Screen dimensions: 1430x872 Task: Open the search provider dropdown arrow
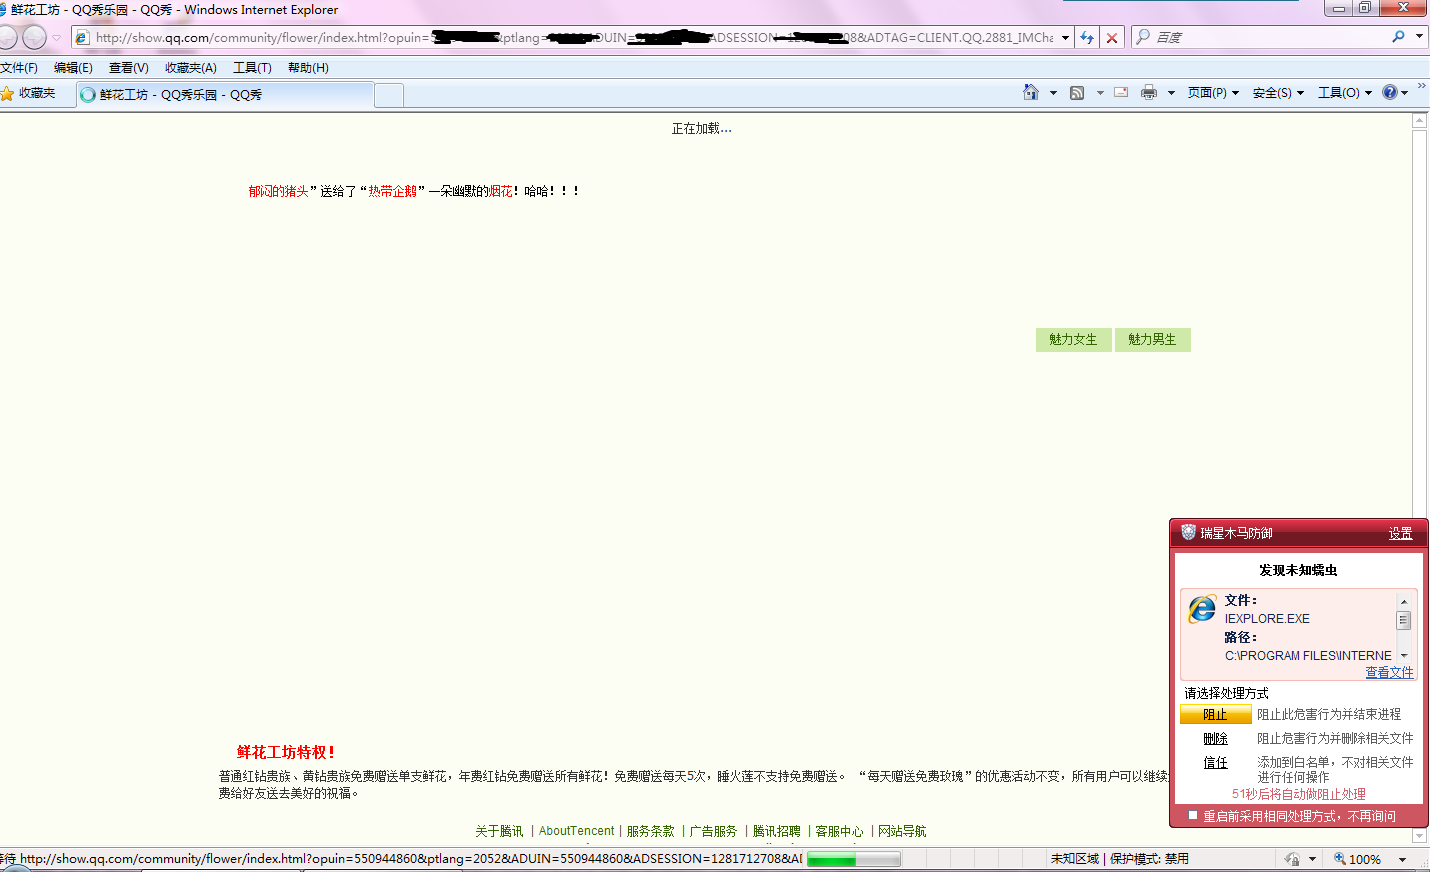tap(1419, 37)
